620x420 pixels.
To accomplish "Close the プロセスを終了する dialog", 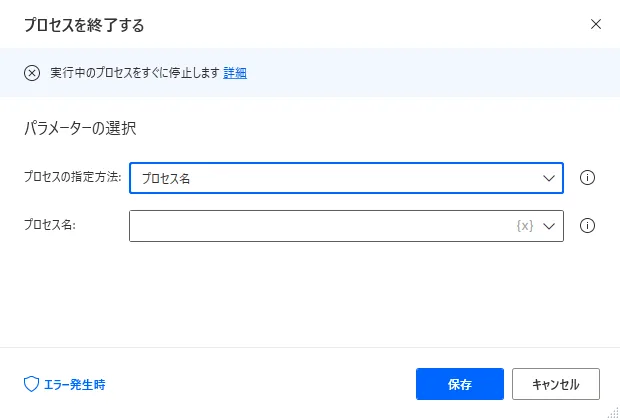I will point(596,23).
